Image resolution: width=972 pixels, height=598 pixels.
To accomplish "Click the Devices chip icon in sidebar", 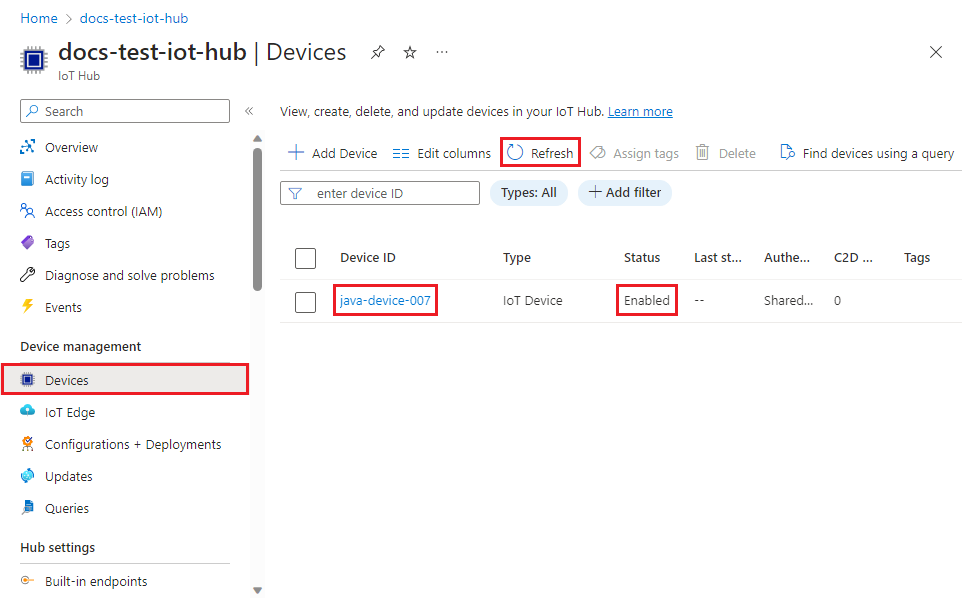I will pos(27,380).
